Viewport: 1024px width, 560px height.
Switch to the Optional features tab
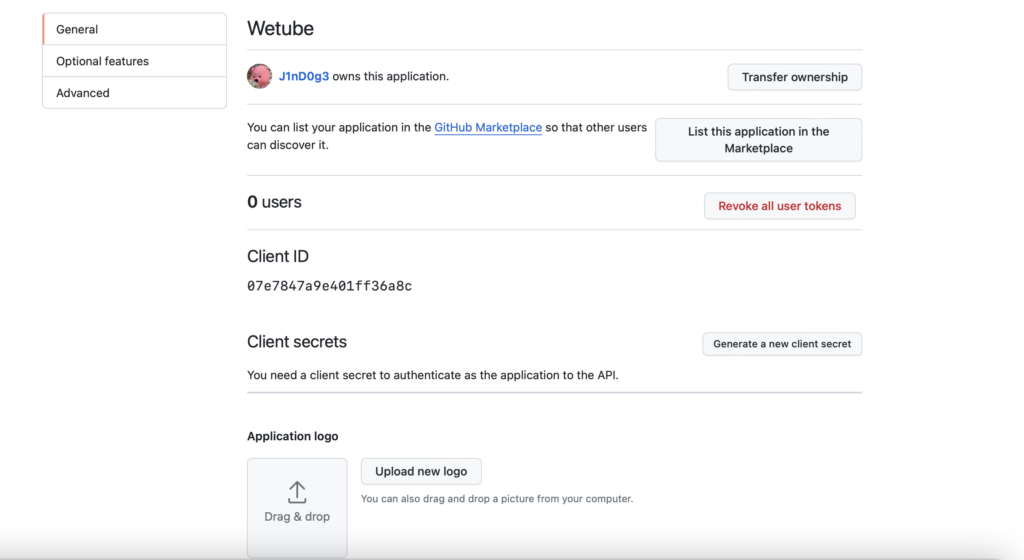[135, 61]
